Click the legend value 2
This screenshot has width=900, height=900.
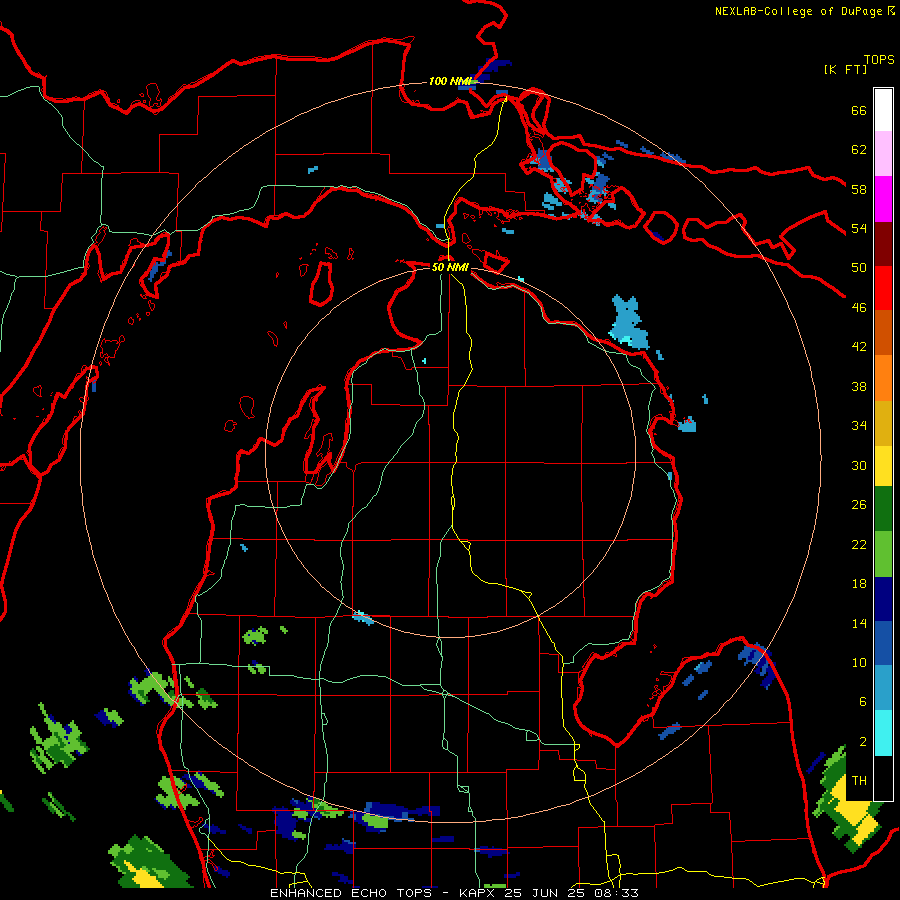pos(863,742)
